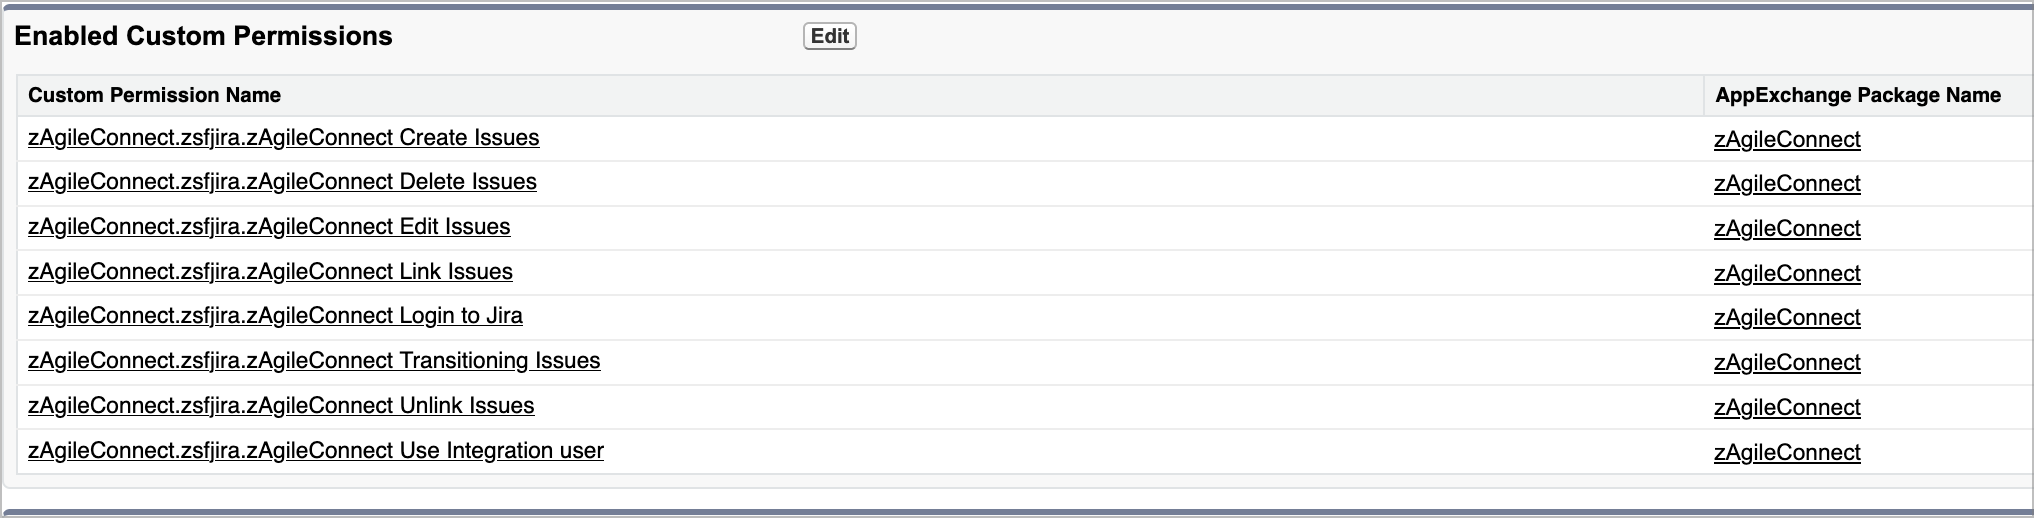The width and height of the screenshot is (2034, 518).
Task: Click the package link in the Login to Jira row
Action: pos(1787,318)
